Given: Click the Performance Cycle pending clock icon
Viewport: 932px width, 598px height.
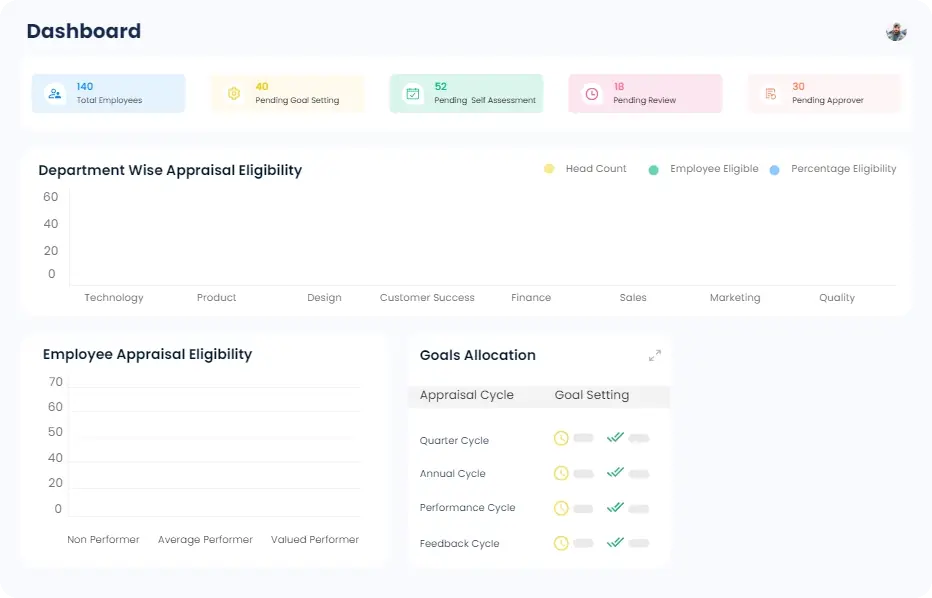Looking at the screenshot, I should click(x=561, y=508).
